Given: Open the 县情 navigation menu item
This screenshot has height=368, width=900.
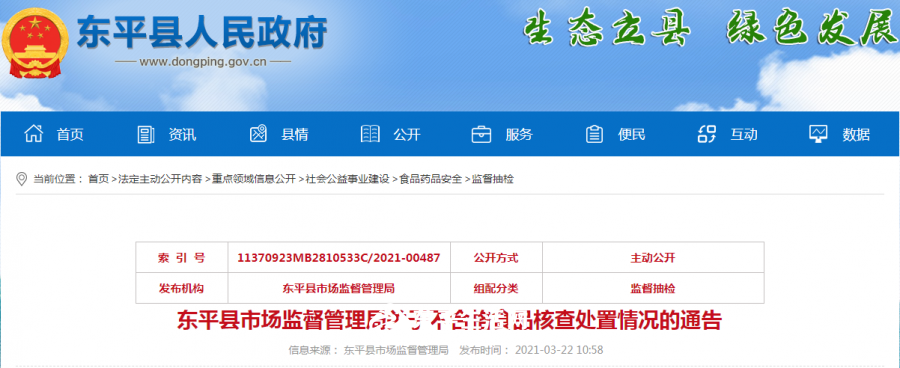Looking at the screenshot, I should [x=294, y=134].
